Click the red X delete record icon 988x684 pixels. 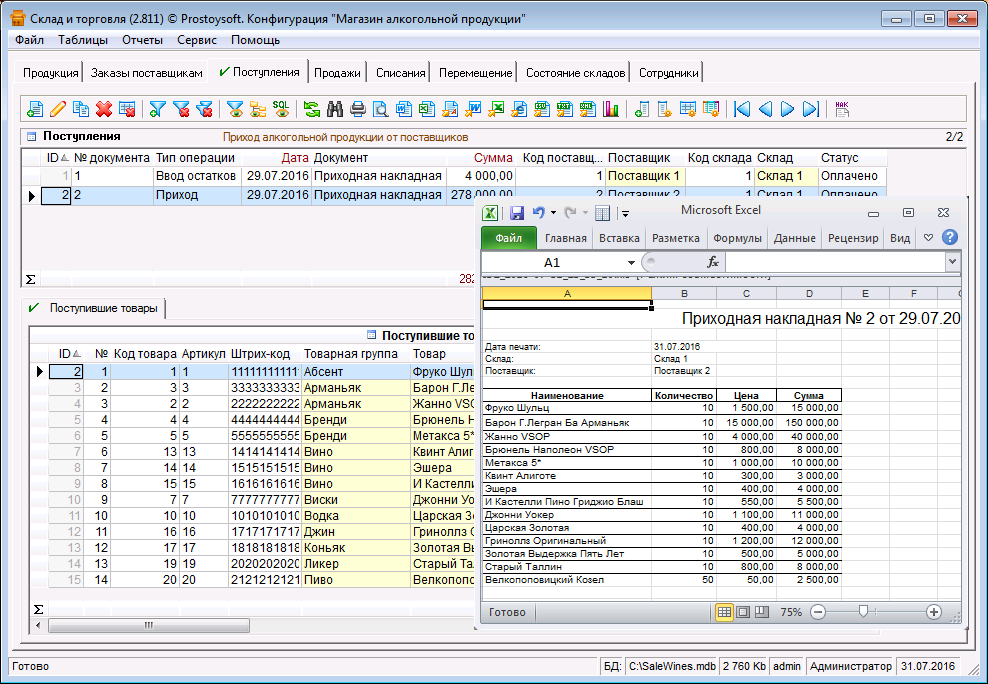tap(104, 109)
